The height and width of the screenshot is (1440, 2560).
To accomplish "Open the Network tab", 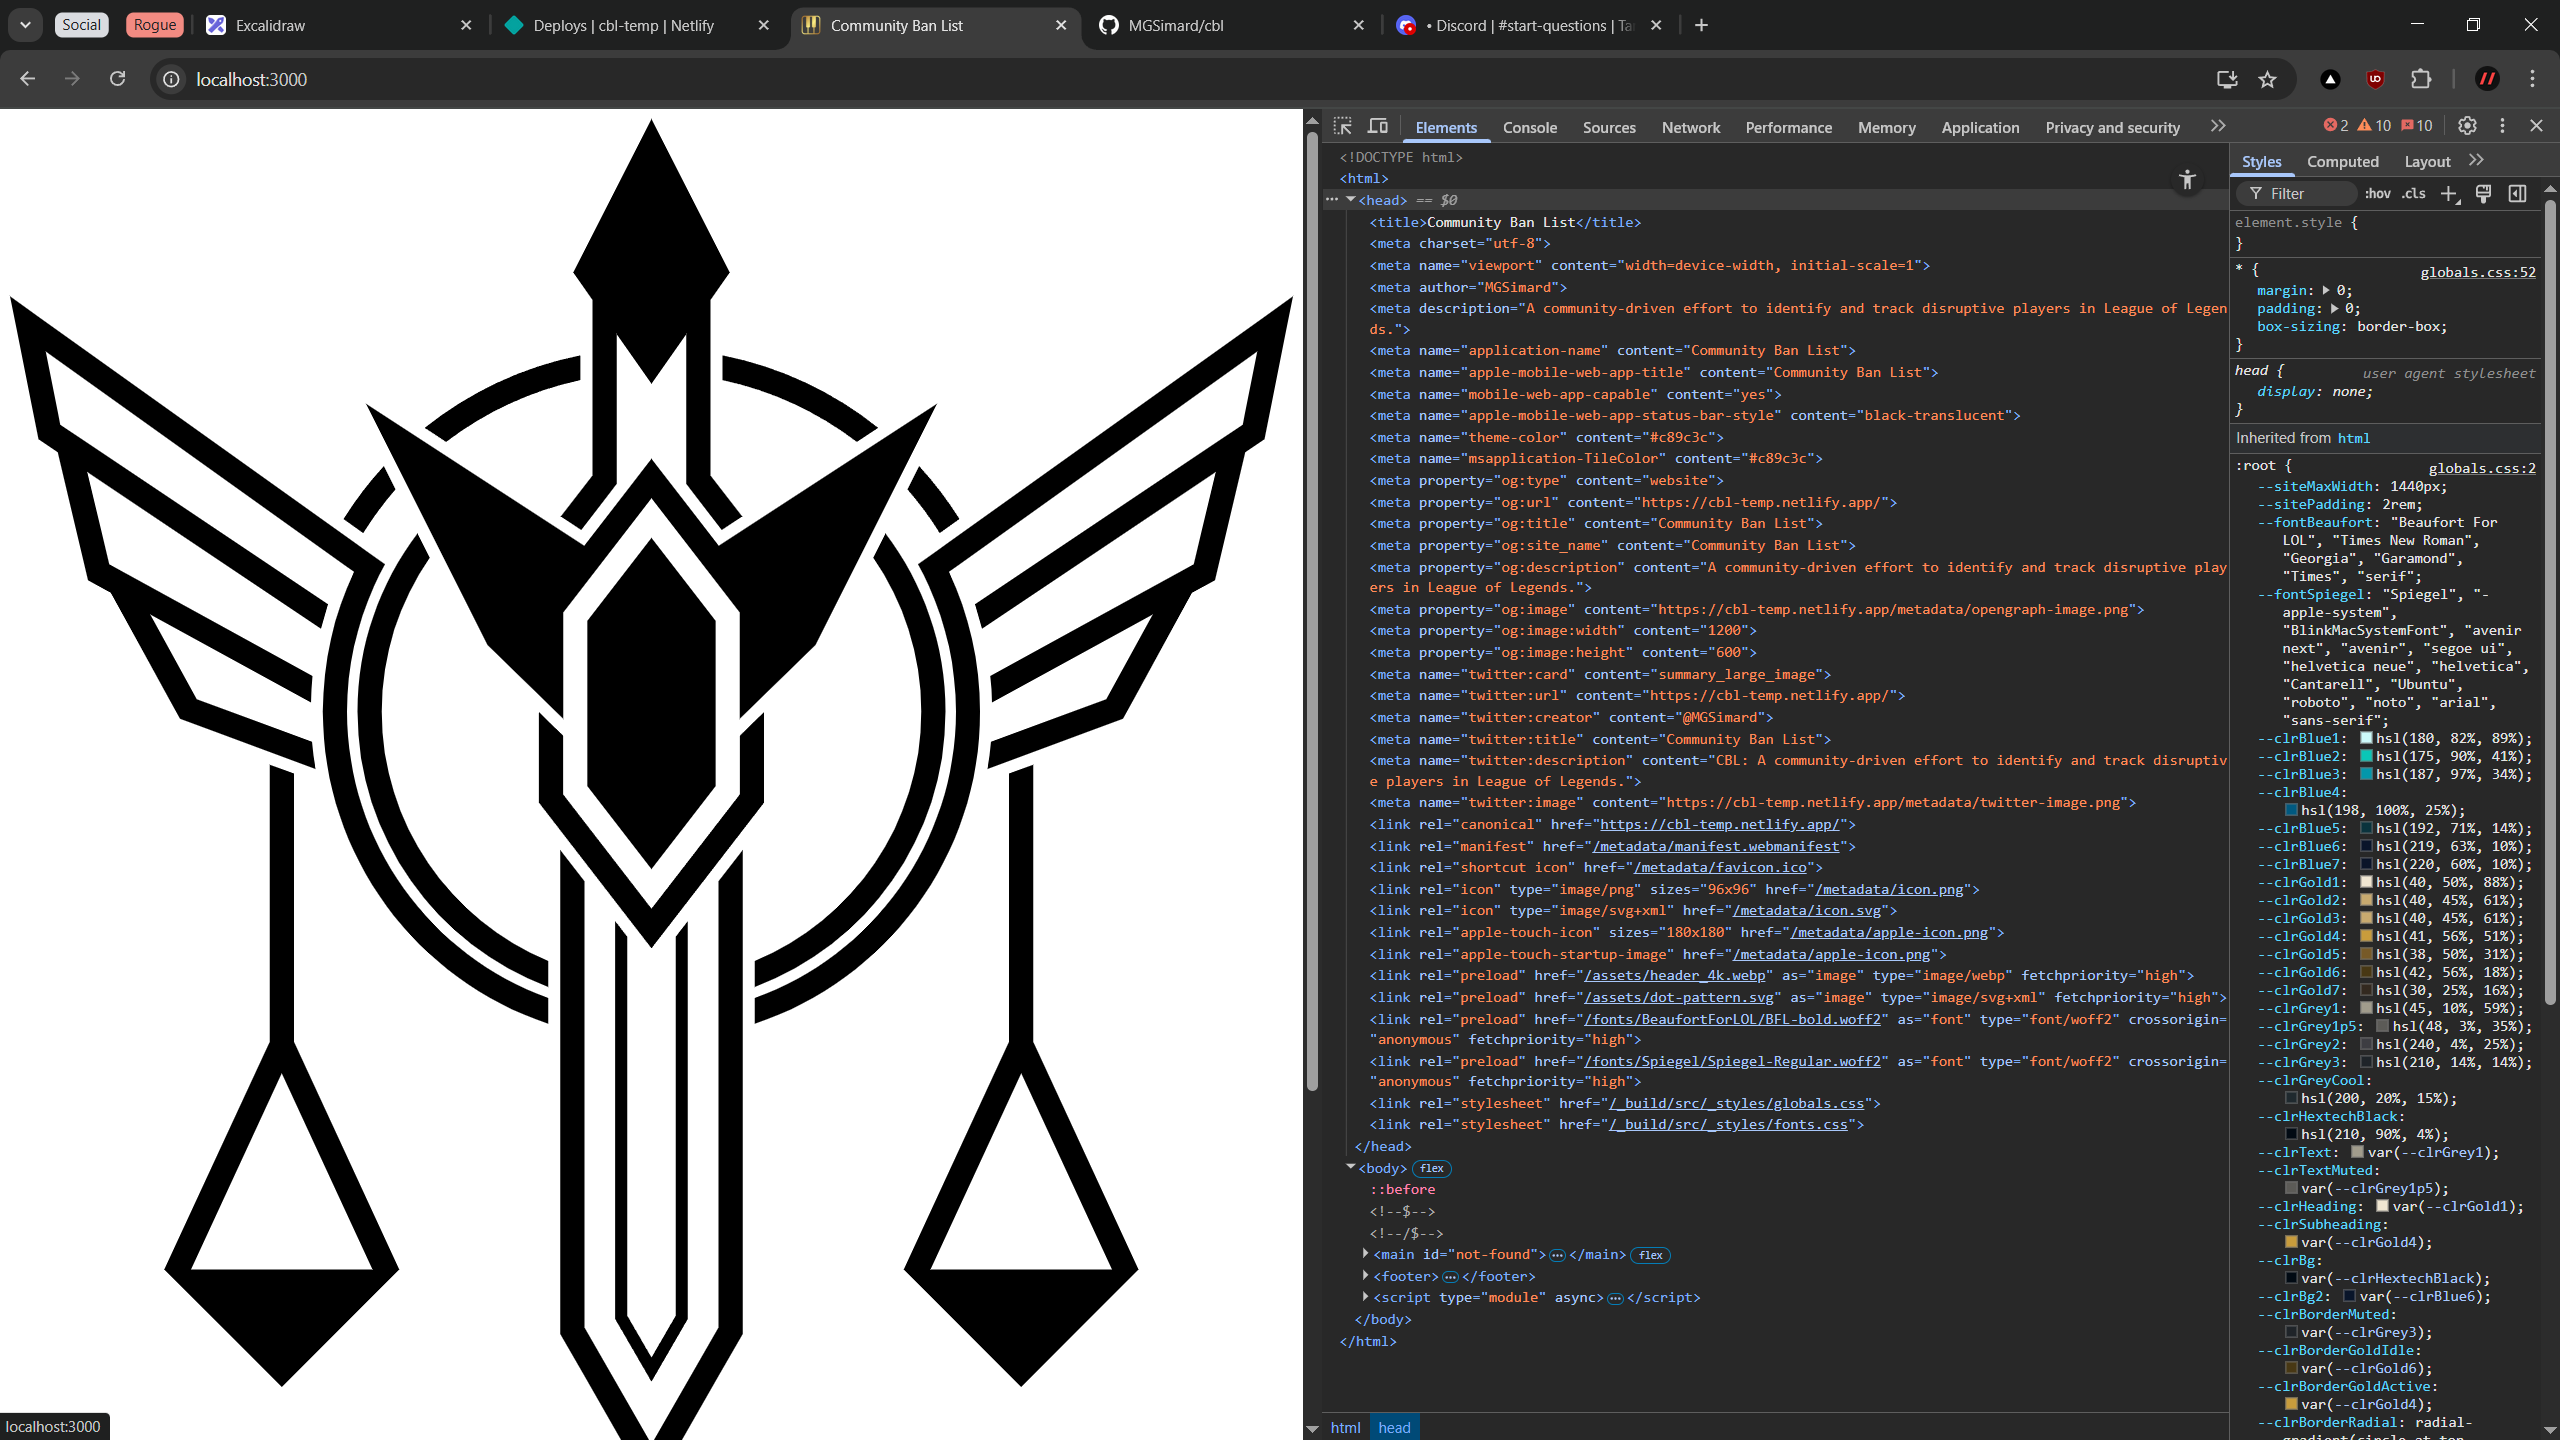I will tap(1691, 128).
